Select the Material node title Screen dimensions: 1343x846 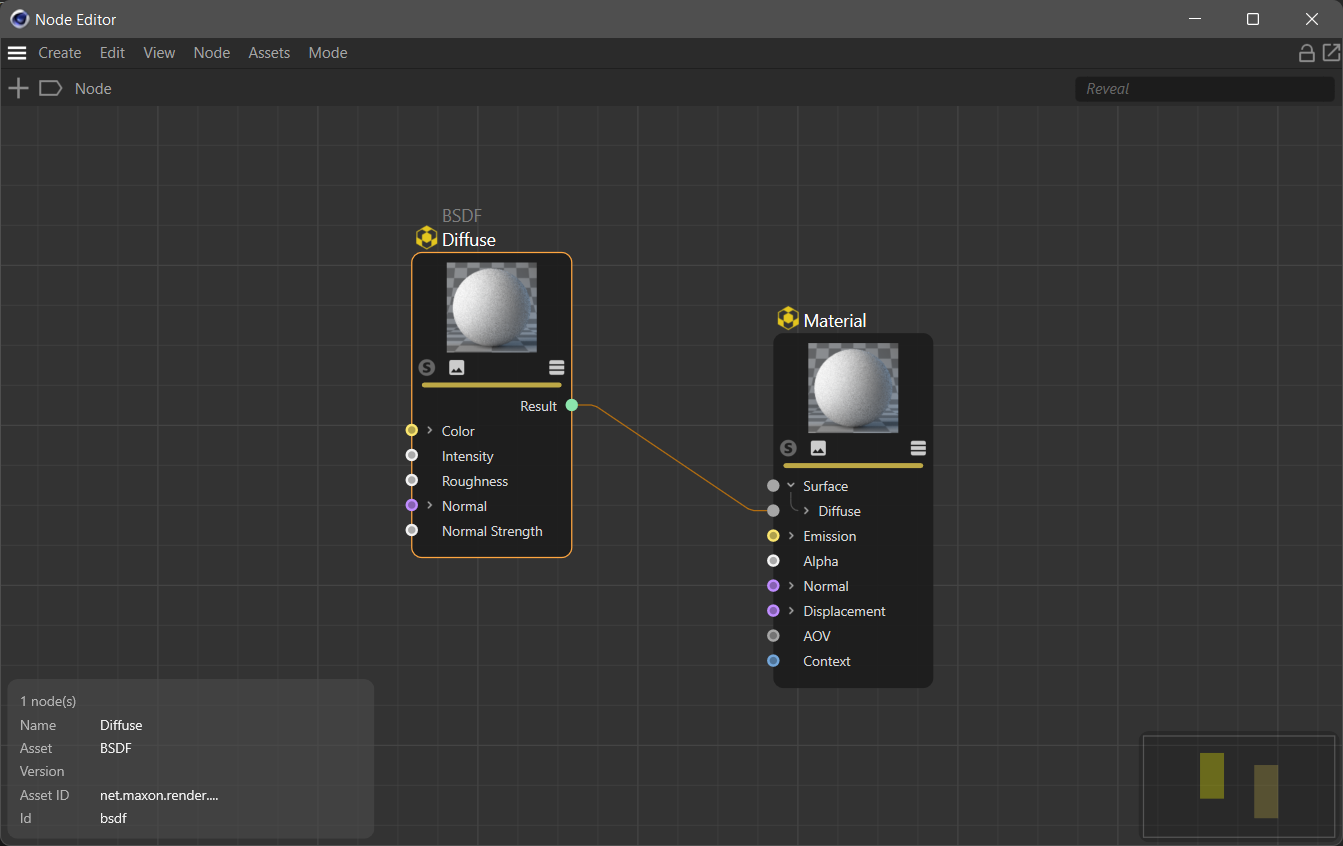click(x=835, y=321)
